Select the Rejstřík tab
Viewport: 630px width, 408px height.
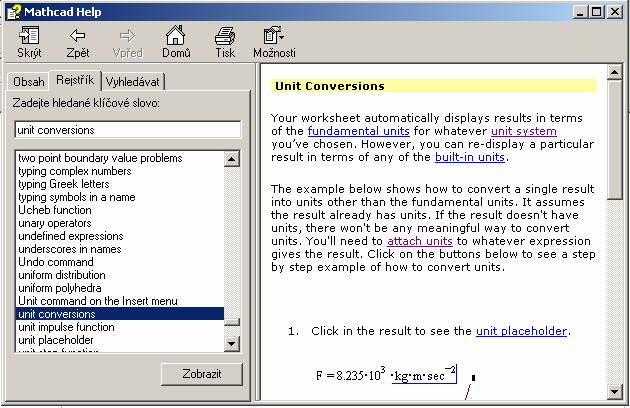tap(75, 80)
